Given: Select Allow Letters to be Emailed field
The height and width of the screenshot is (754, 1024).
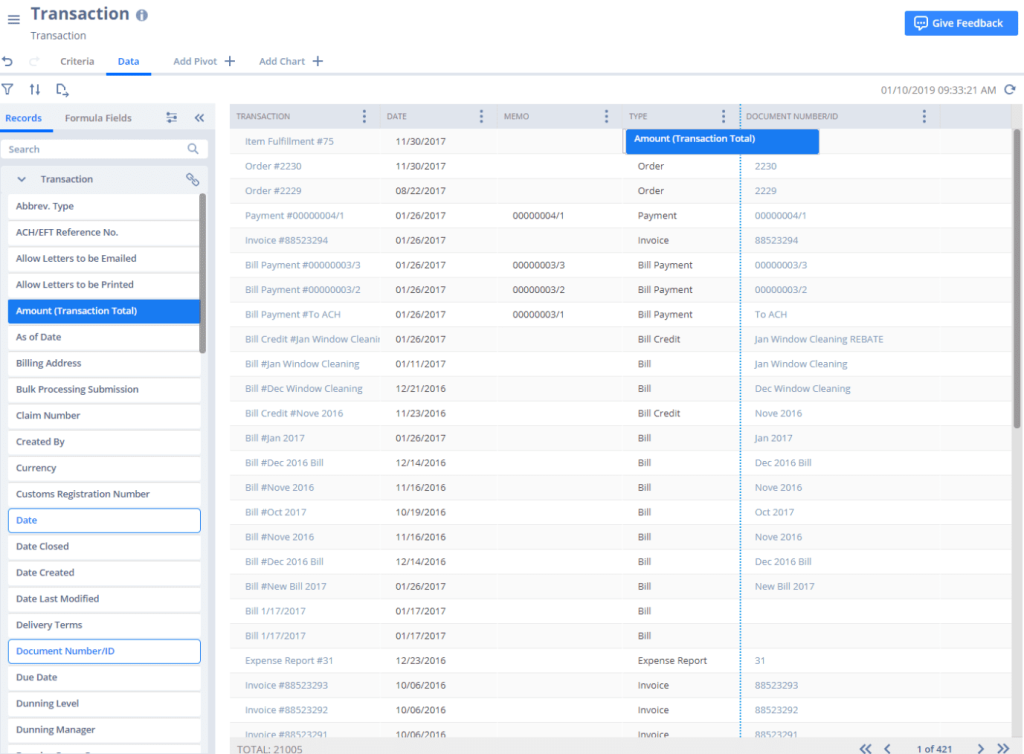Looking at the screenshot, I should (x=104, y=259).
